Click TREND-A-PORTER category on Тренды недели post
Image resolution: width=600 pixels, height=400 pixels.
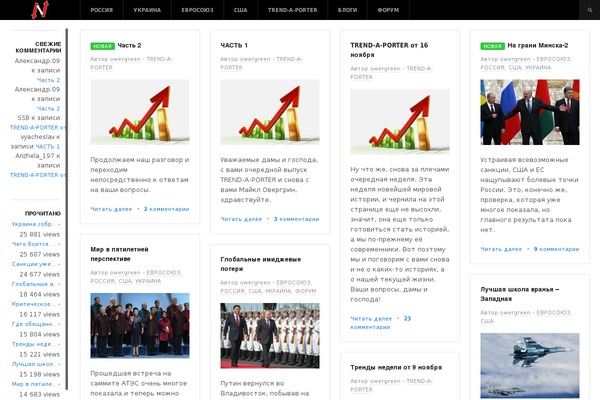(x=391, y=385)
